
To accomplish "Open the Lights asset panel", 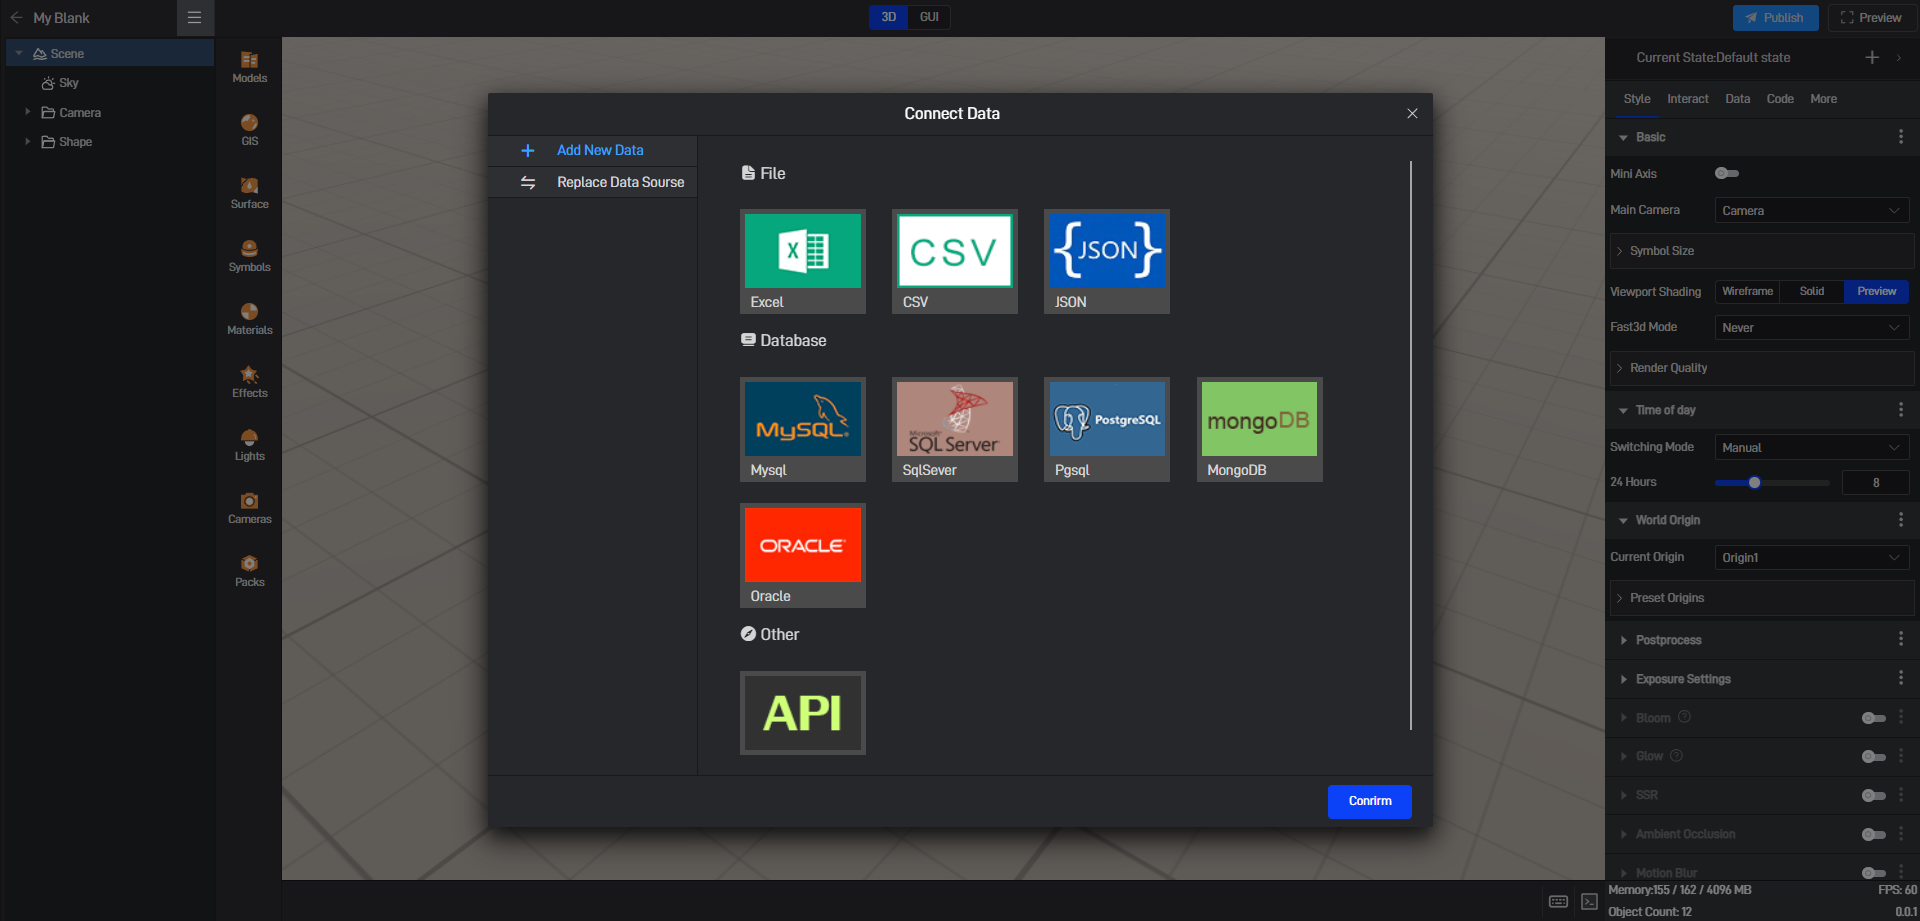I will tap(249, 445).
